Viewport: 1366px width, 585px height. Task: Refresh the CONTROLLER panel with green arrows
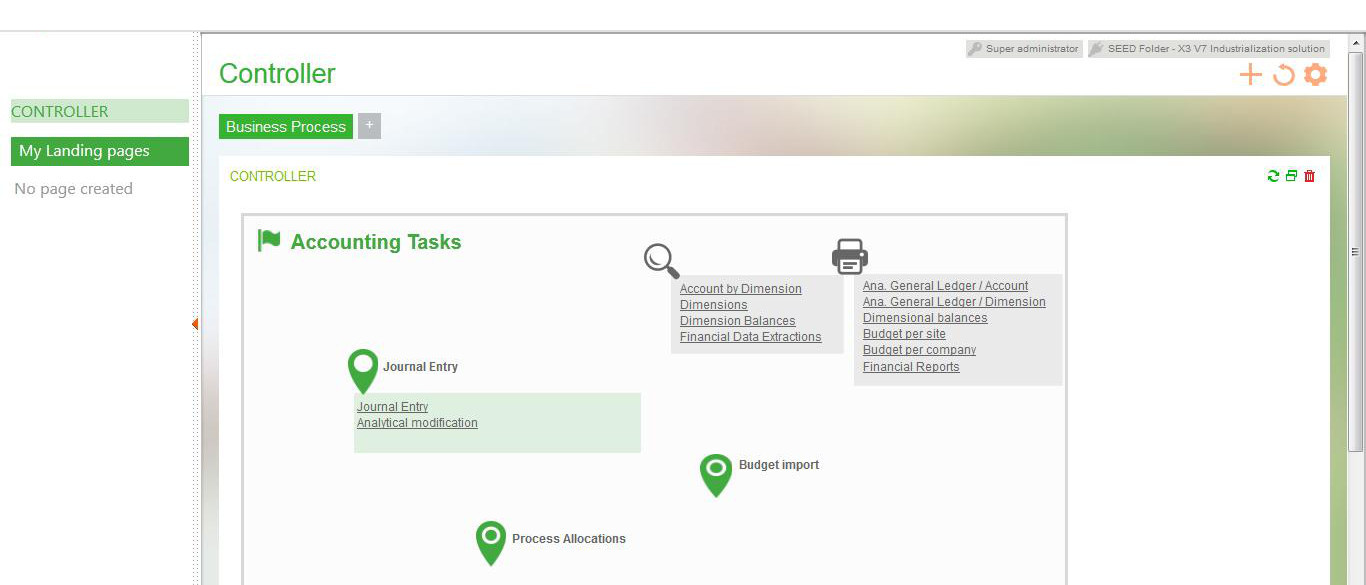(1273, 176)
